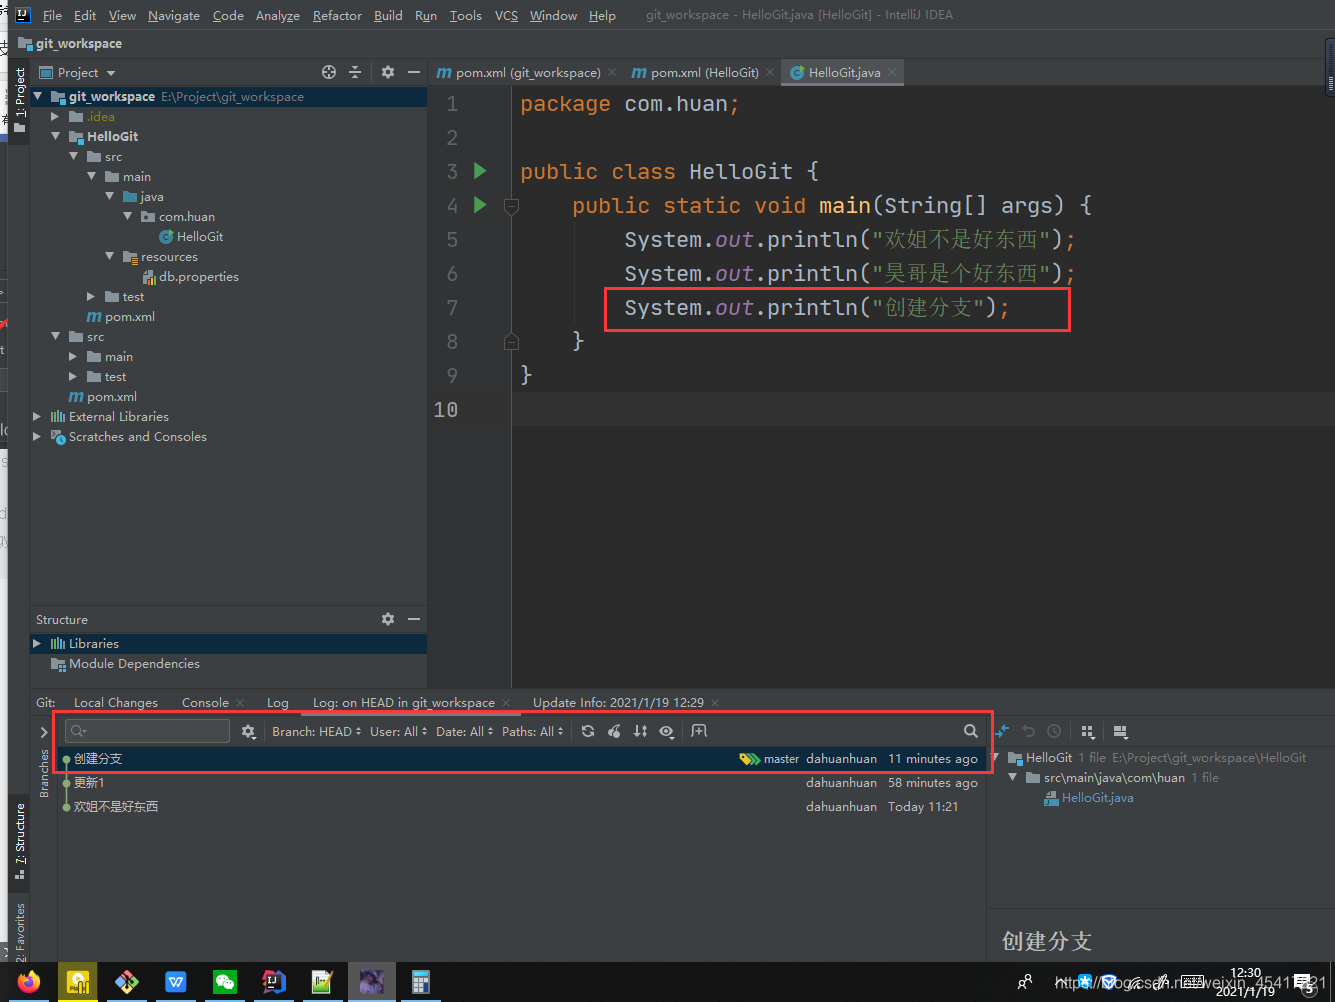The width and height of the screenshot is (1335, 1002).
Task: Open new Git log tab icon
Action: [x=699, y=731]
